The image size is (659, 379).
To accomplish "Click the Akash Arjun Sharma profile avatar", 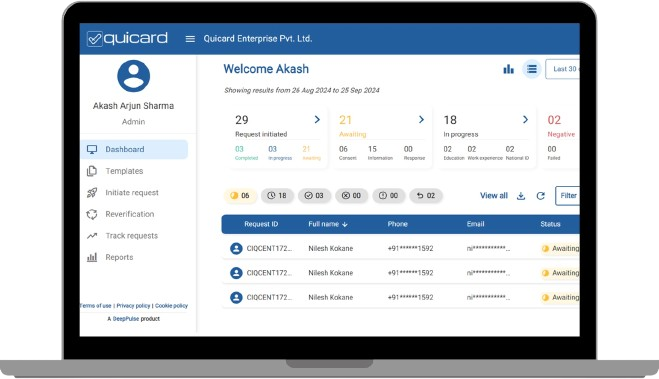I will (134, 76).
